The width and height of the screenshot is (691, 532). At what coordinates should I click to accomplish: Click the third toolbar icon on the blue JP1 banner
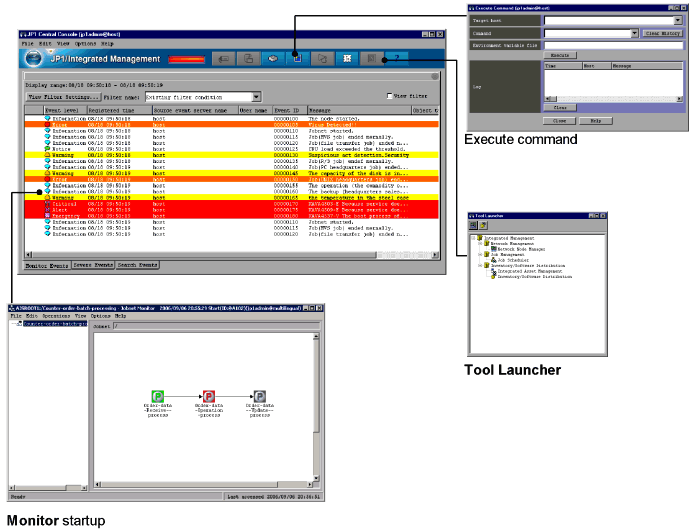pyautogui.click(x=273, y=59)
